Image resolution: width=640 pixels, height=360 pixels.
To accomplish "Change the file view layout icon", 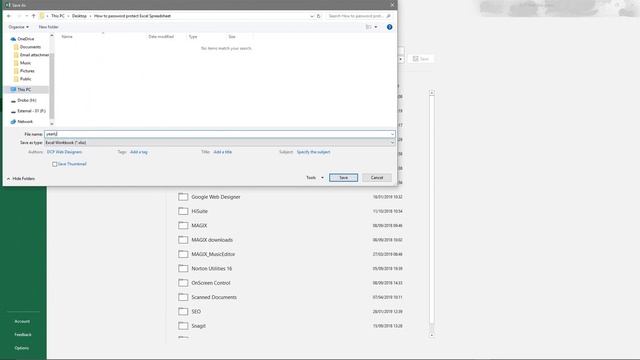I will click(369, 27).
